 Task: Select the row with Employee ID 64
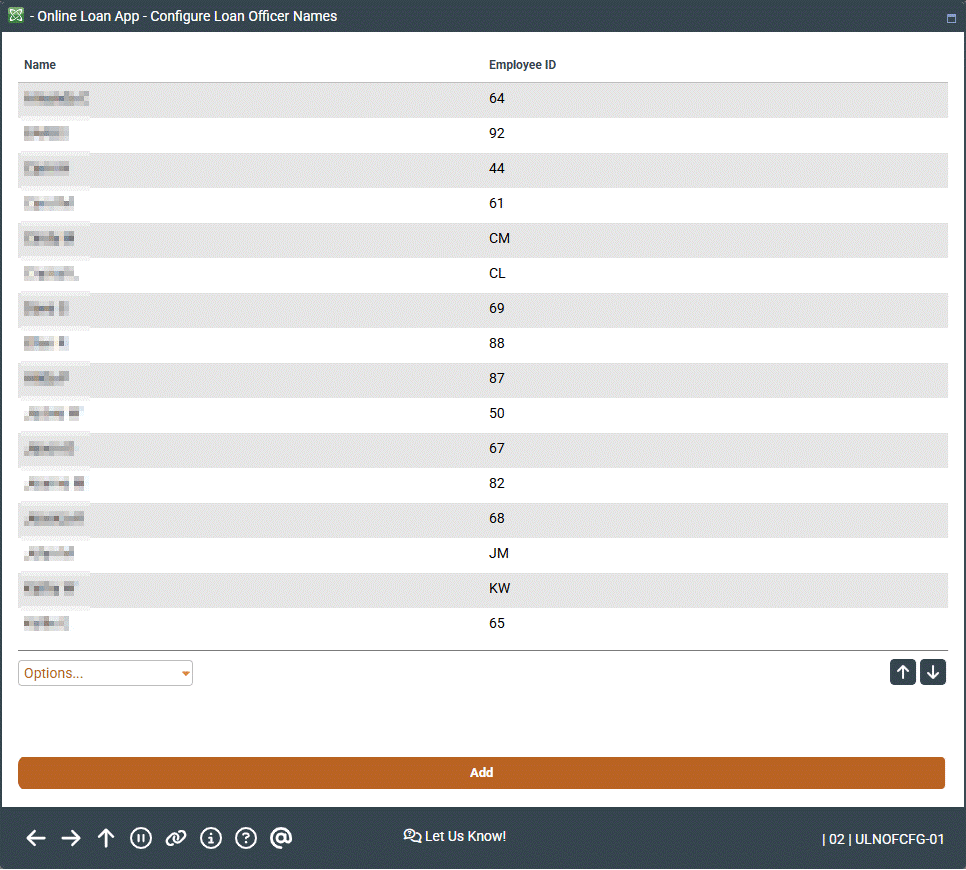[x=482, y=99]
